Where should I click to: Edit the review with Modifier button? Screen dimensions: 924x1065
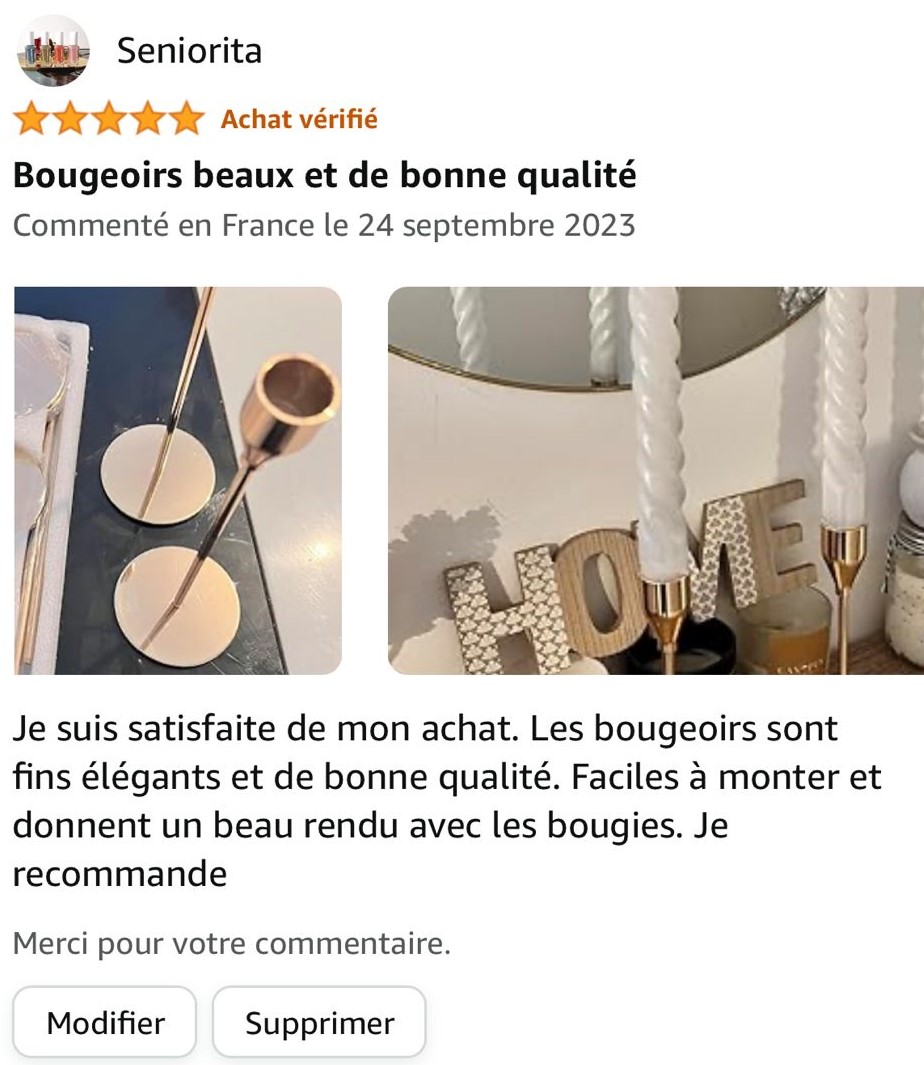(x=105, y=1022)
